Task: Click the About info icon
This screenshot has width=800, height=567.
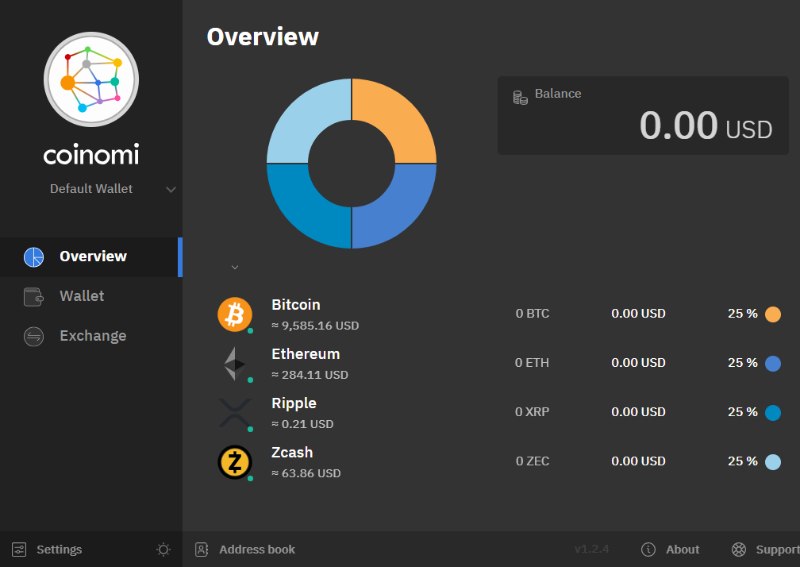Action: click(x=648, y=550)
